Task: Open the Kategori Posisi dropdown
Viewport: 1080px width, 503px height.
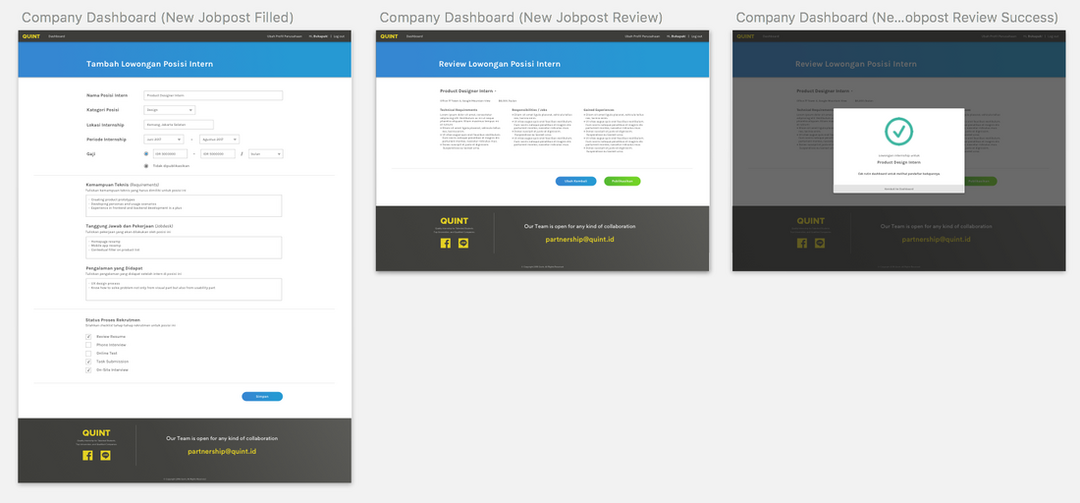Action: [170, 110]
